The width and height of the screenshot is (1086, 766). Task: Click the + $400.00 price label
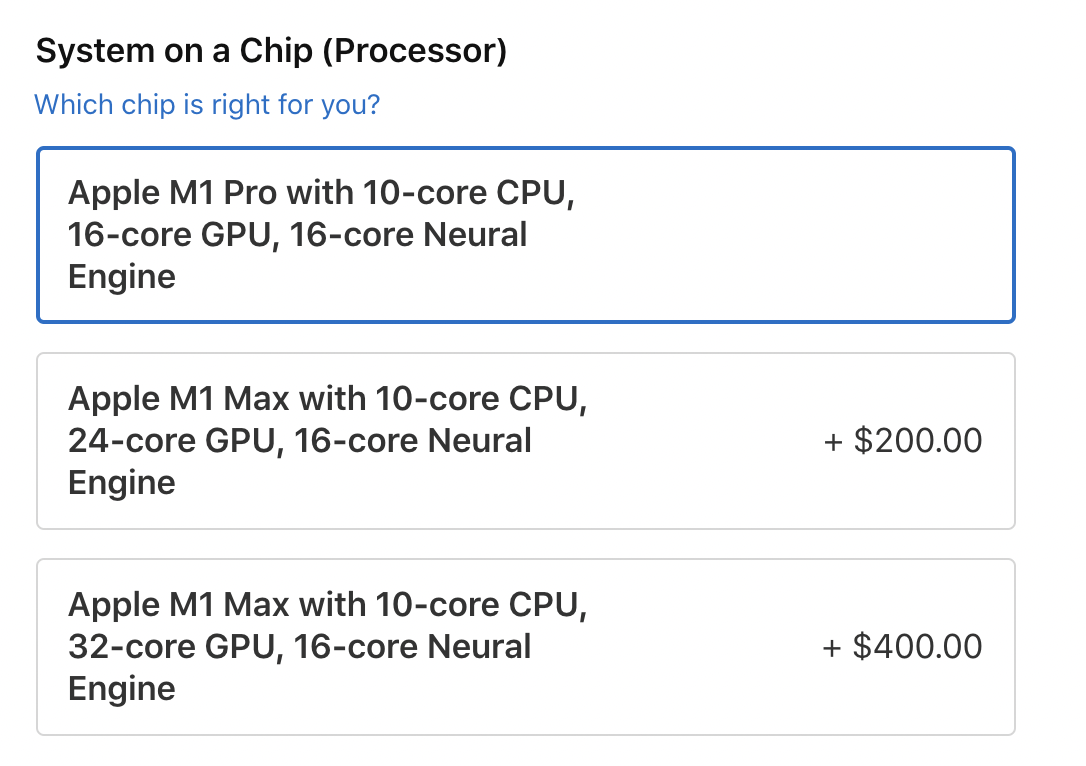[x=902, y=647]
